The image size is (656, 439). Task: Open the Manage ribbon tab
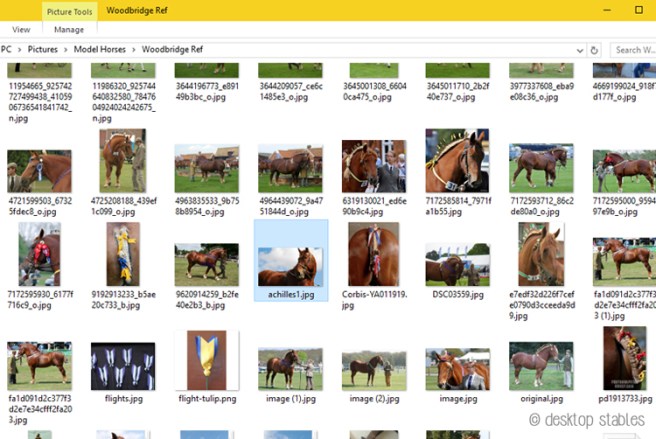(69, 30)
